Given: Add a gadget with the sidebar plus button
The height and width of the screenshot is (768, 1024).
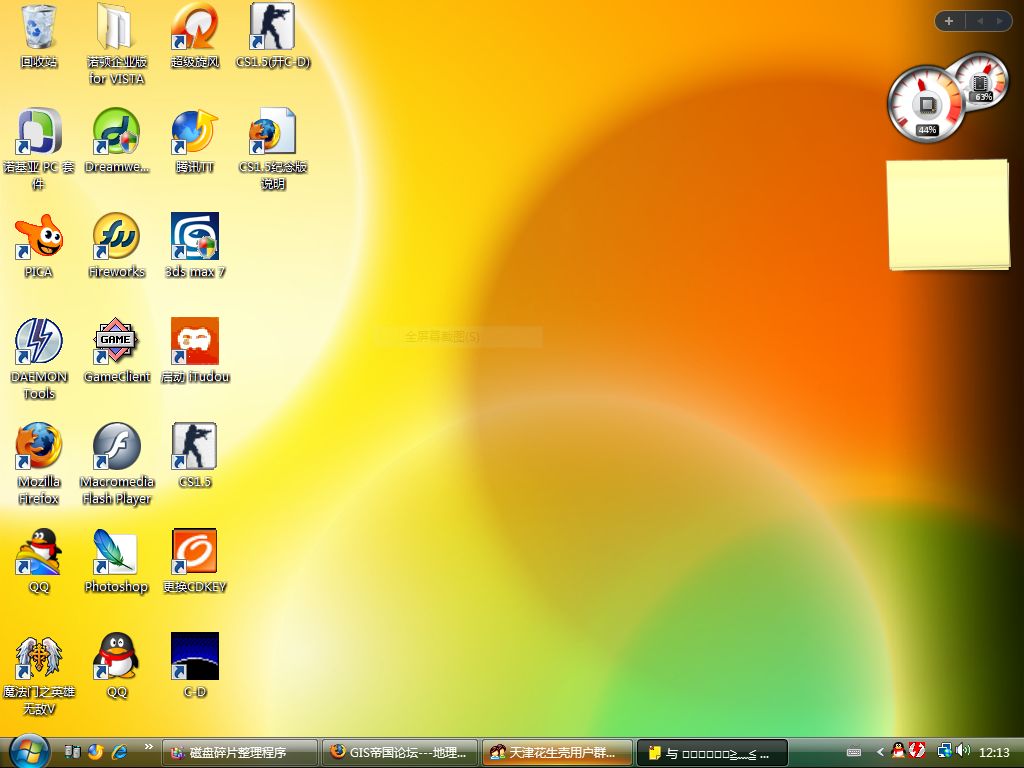Looking at the screenshot, I should tap(949, 21).
